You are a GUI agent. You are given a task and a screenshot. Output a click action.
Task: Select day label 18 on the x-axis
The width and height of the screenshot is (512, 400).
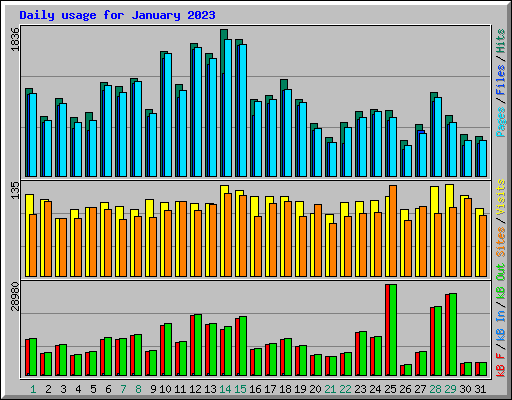(285, 389)
